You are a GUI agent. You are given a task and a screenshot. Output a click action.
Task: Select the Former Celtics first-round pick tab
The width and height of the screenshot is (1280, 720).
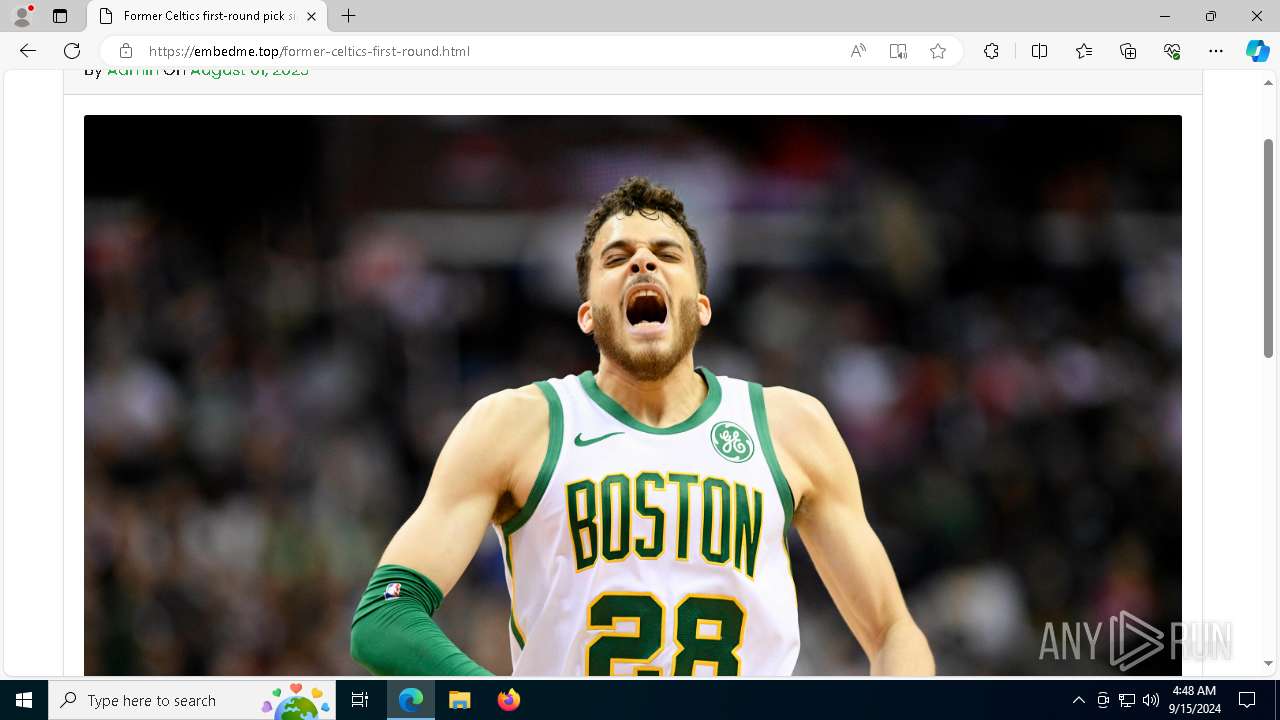point(208,16)
